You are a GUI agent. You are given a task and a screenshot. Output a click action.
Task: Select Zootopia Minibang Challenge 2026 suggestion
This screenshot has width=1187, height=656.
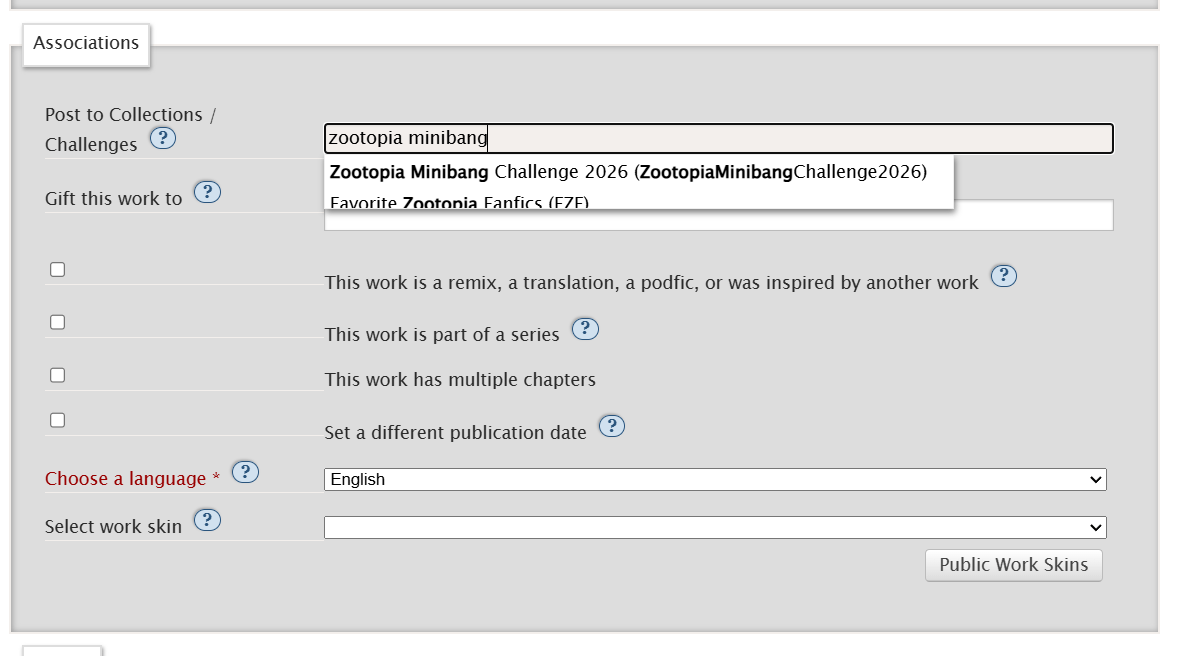tap(628, 172)
